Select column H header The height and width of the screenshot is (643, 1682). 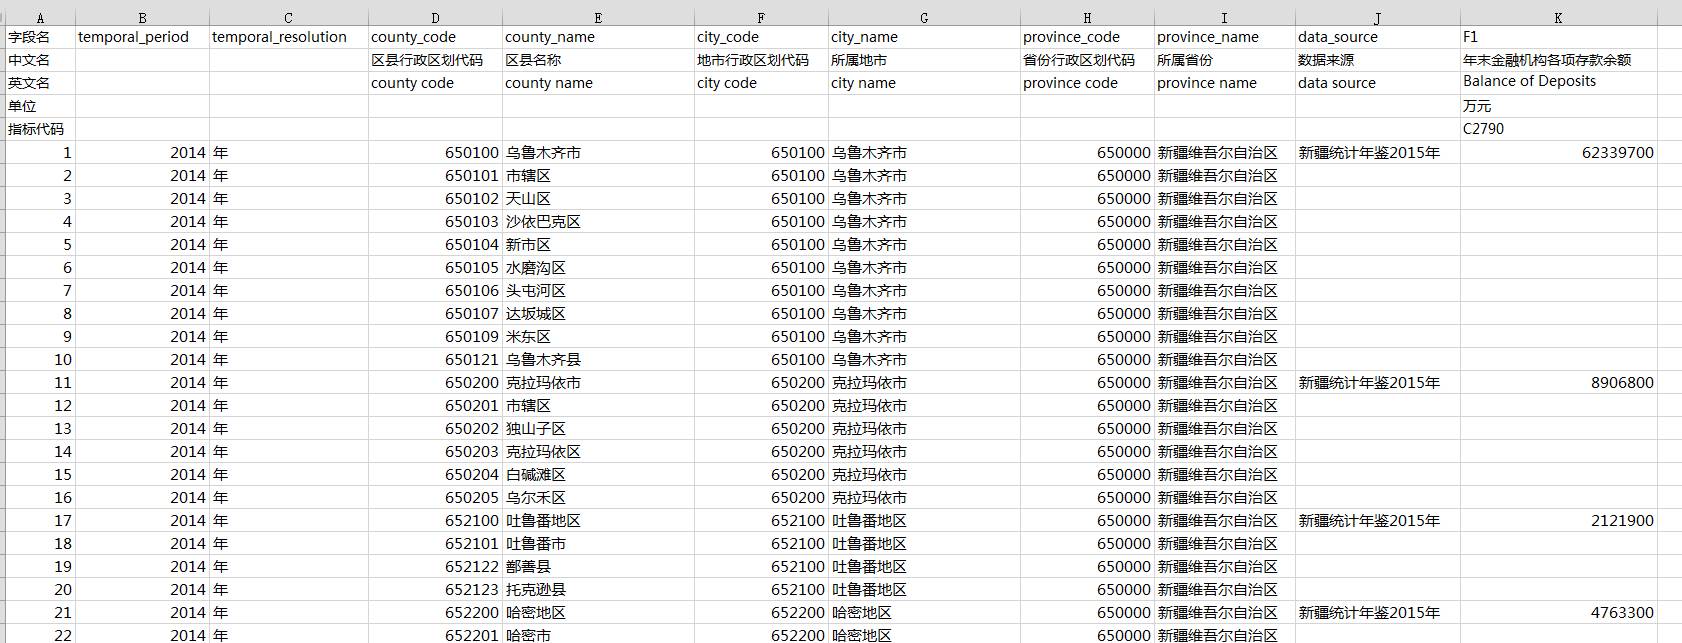tap(1087, 18)
